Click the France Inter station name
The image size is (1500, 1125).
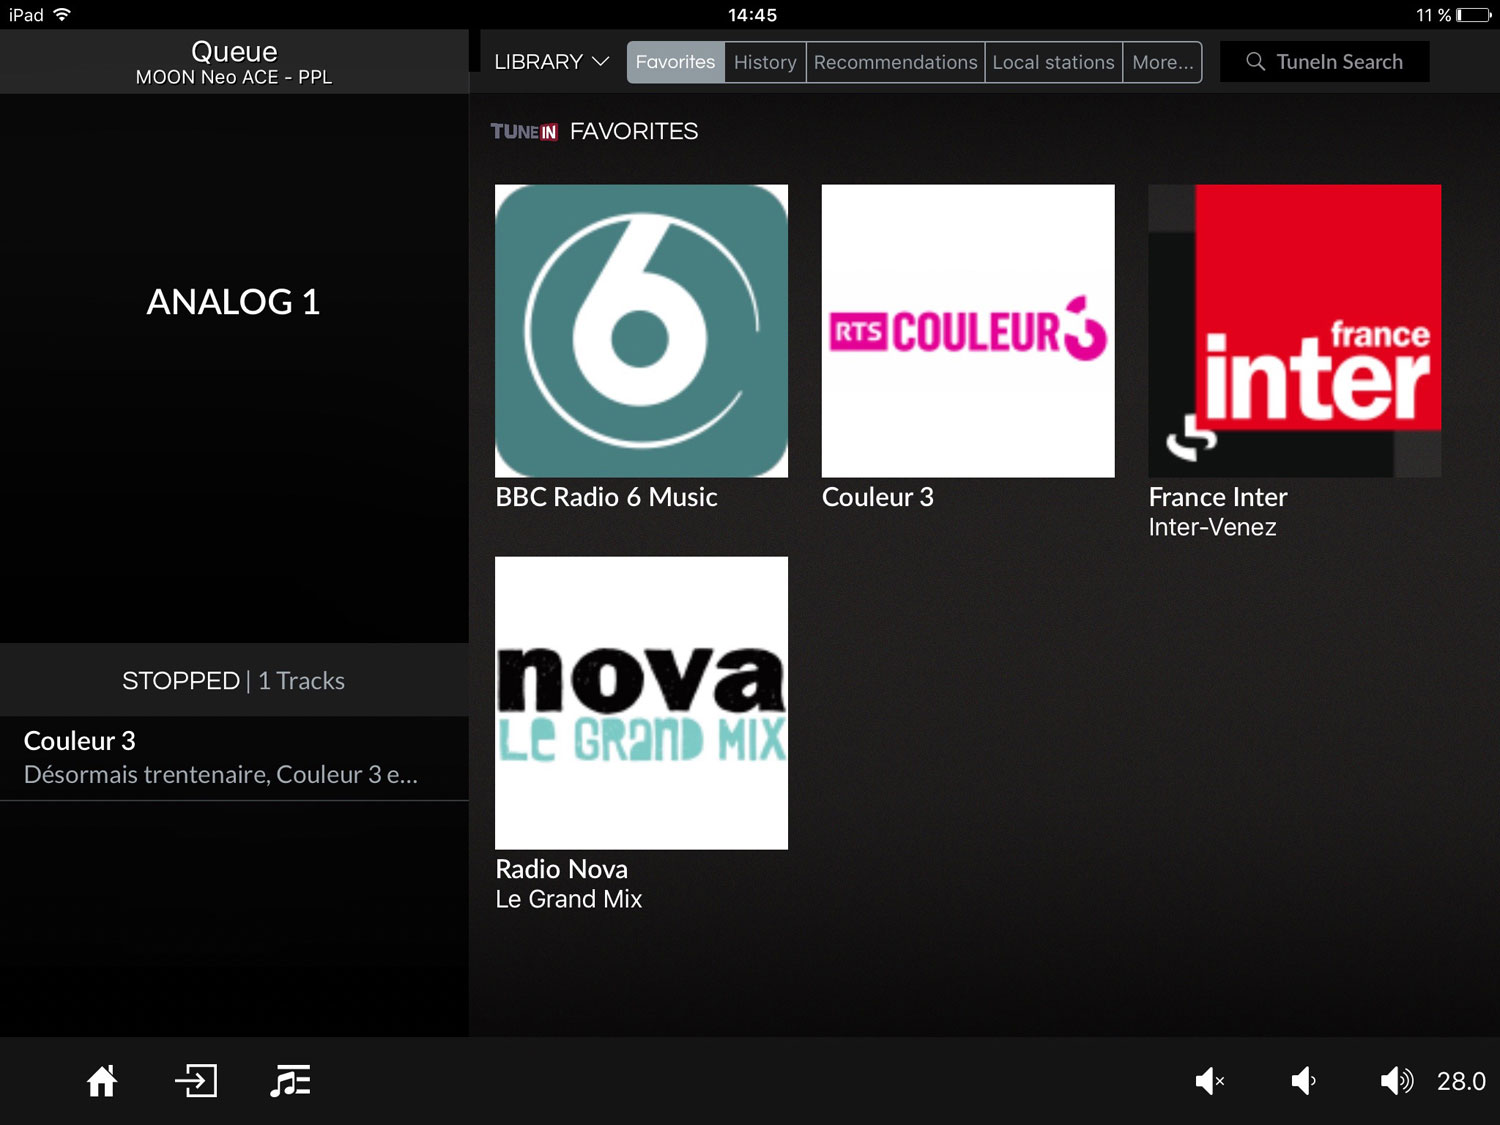click(1217, 497)
